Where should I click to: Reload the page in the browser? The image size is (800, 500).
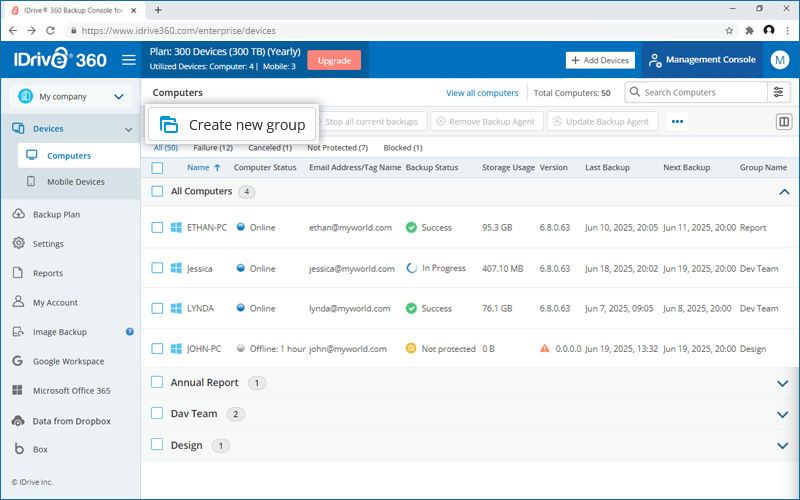tap(50, 31)
